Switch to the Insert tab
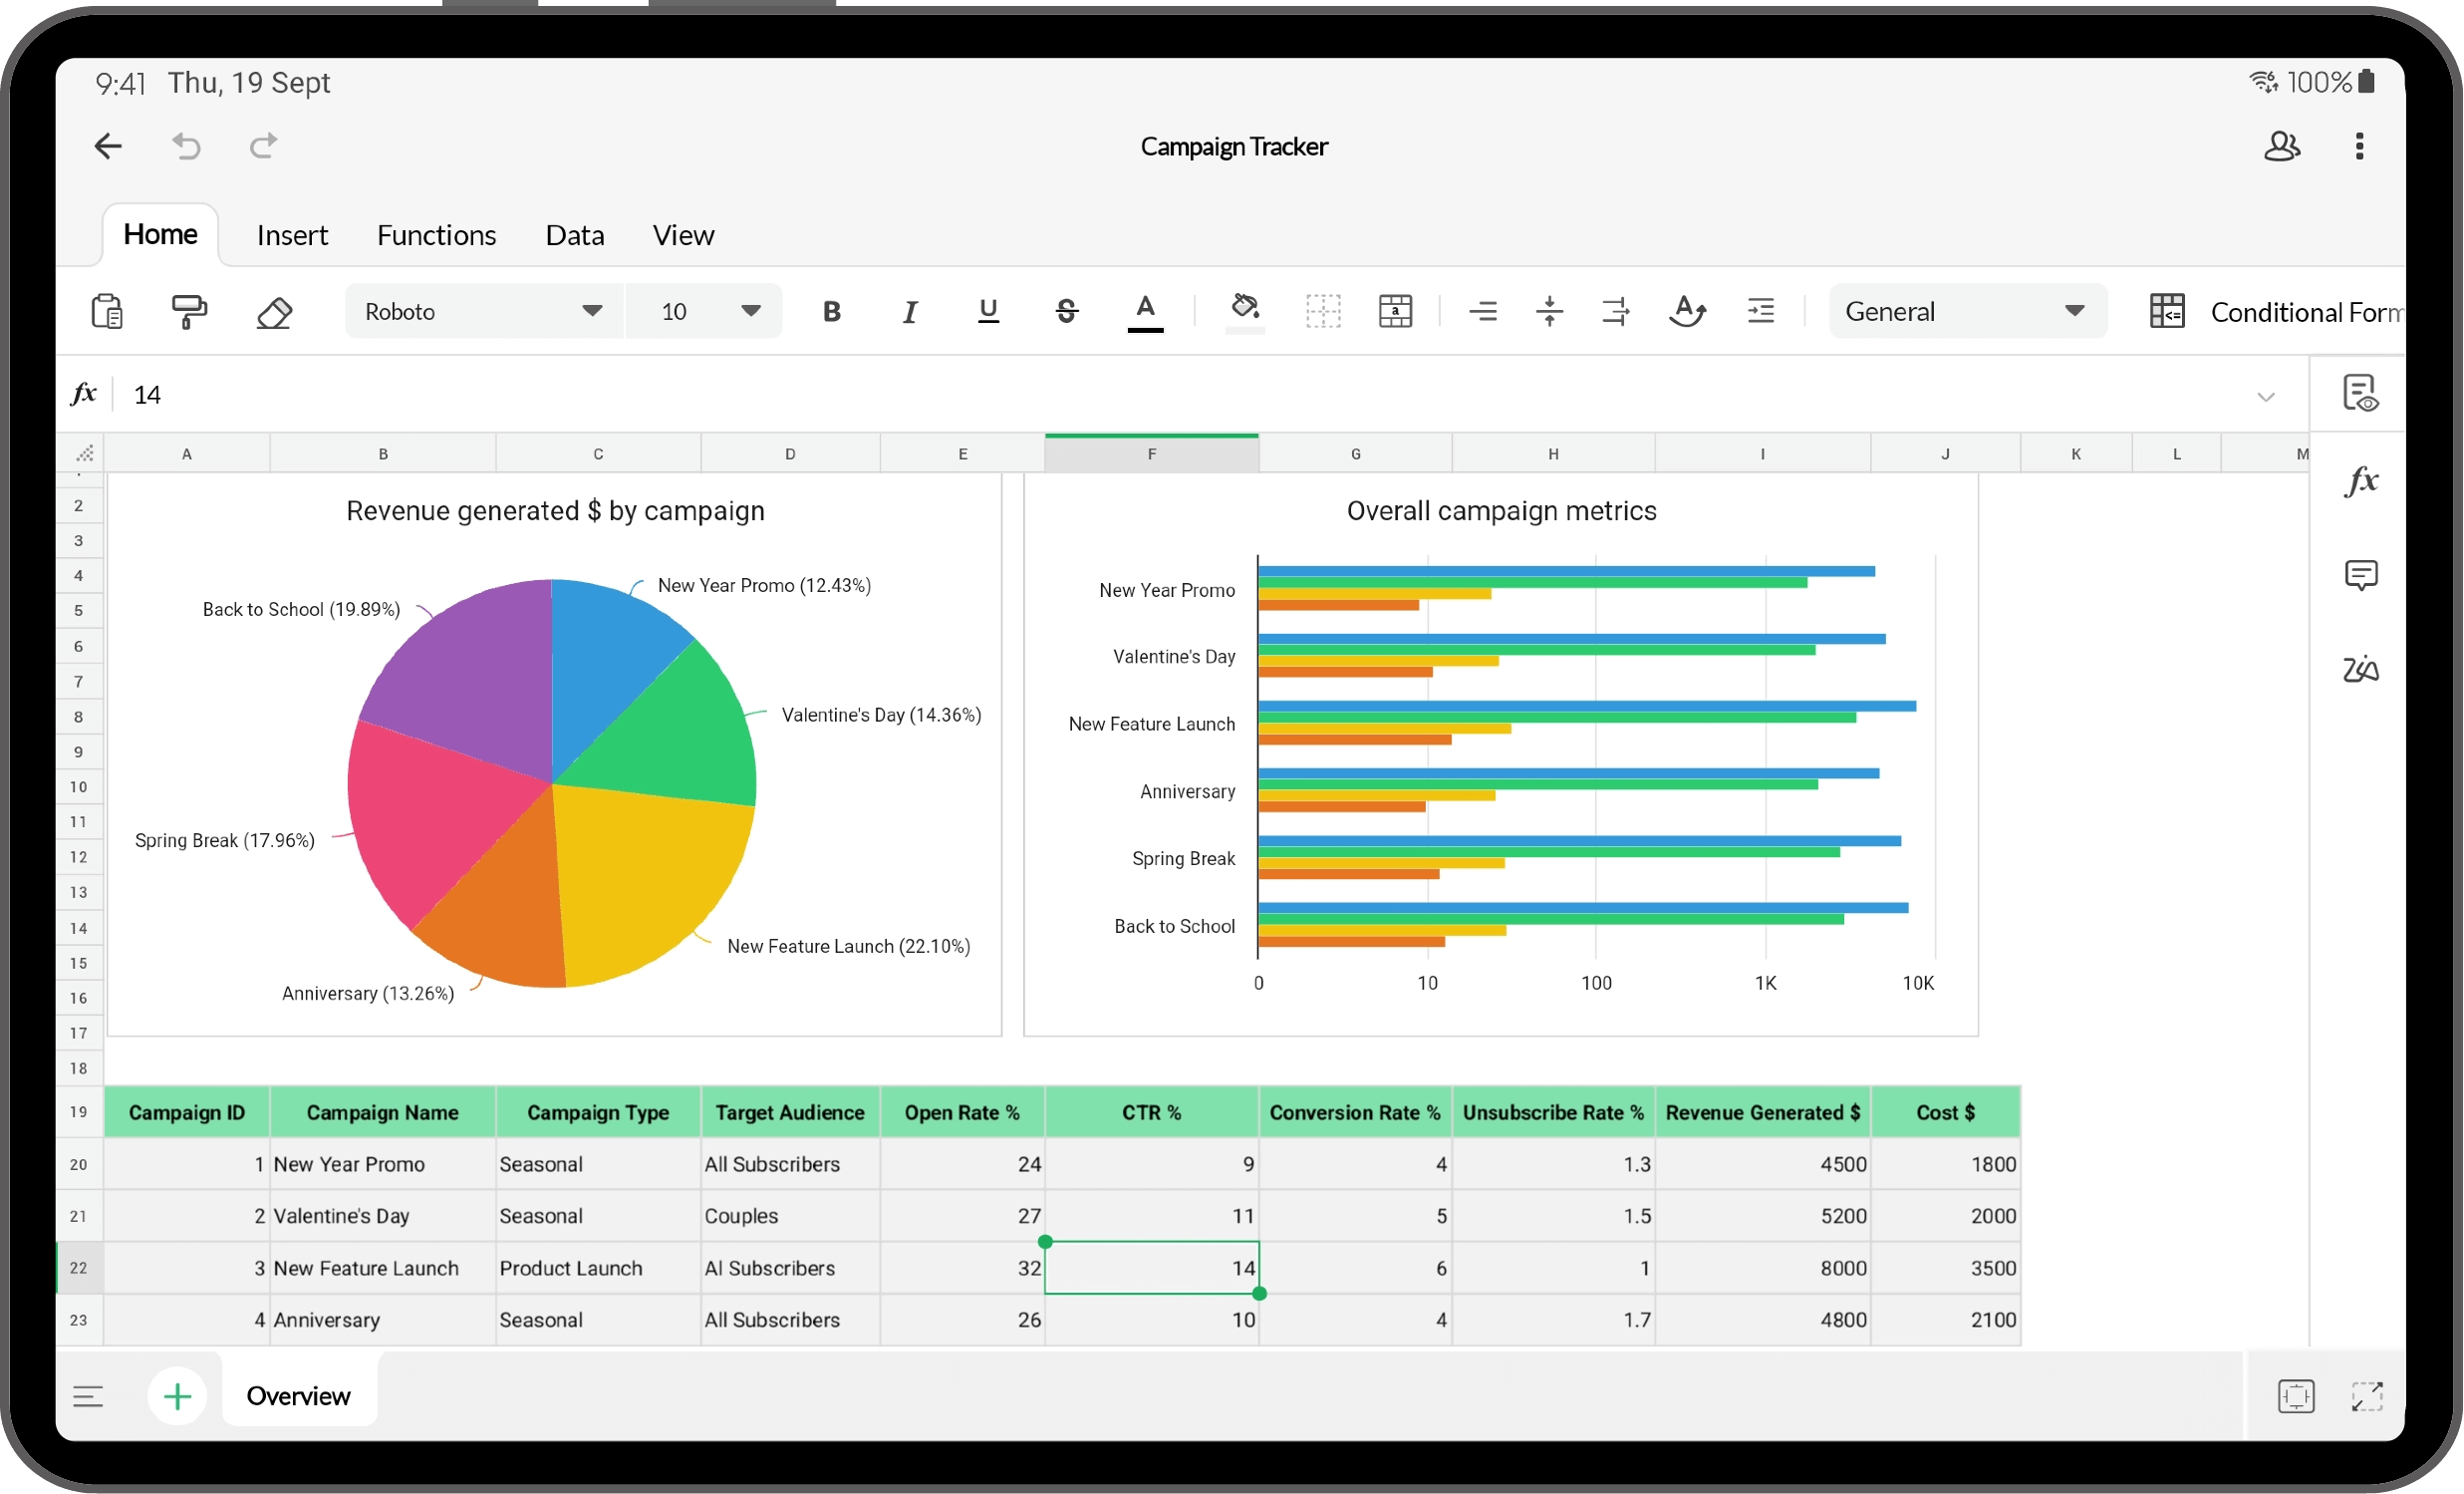2464x1494 pixels. tap(292, 235)
